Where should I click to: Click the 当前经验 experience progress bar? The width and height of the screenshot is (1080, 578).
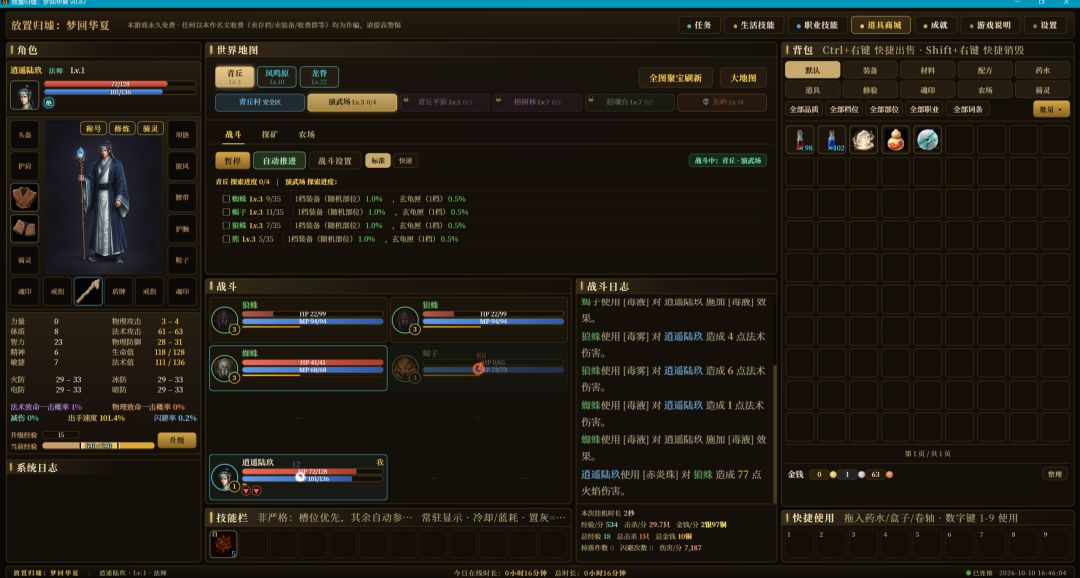point(98,446)
